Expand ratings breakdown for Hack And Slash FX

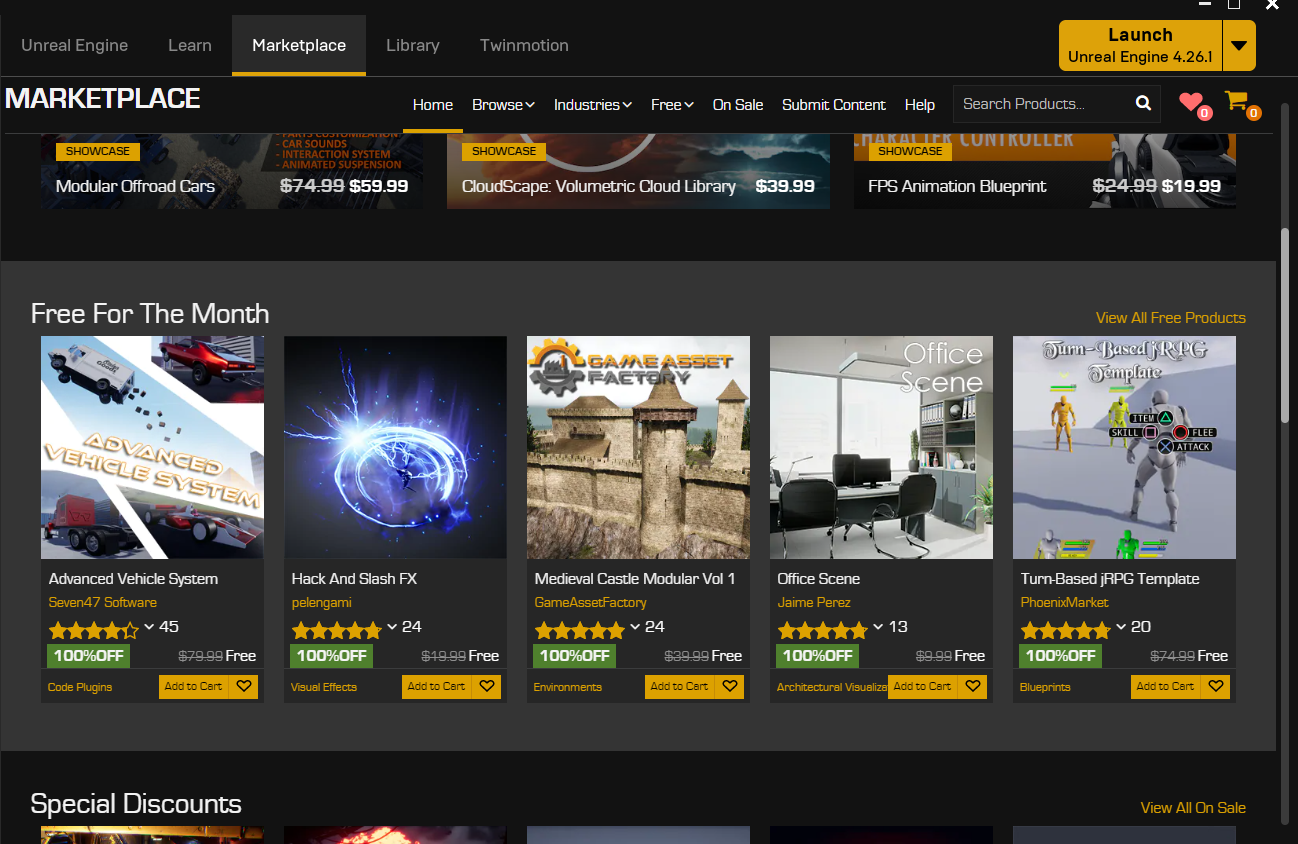coord(392,627)
